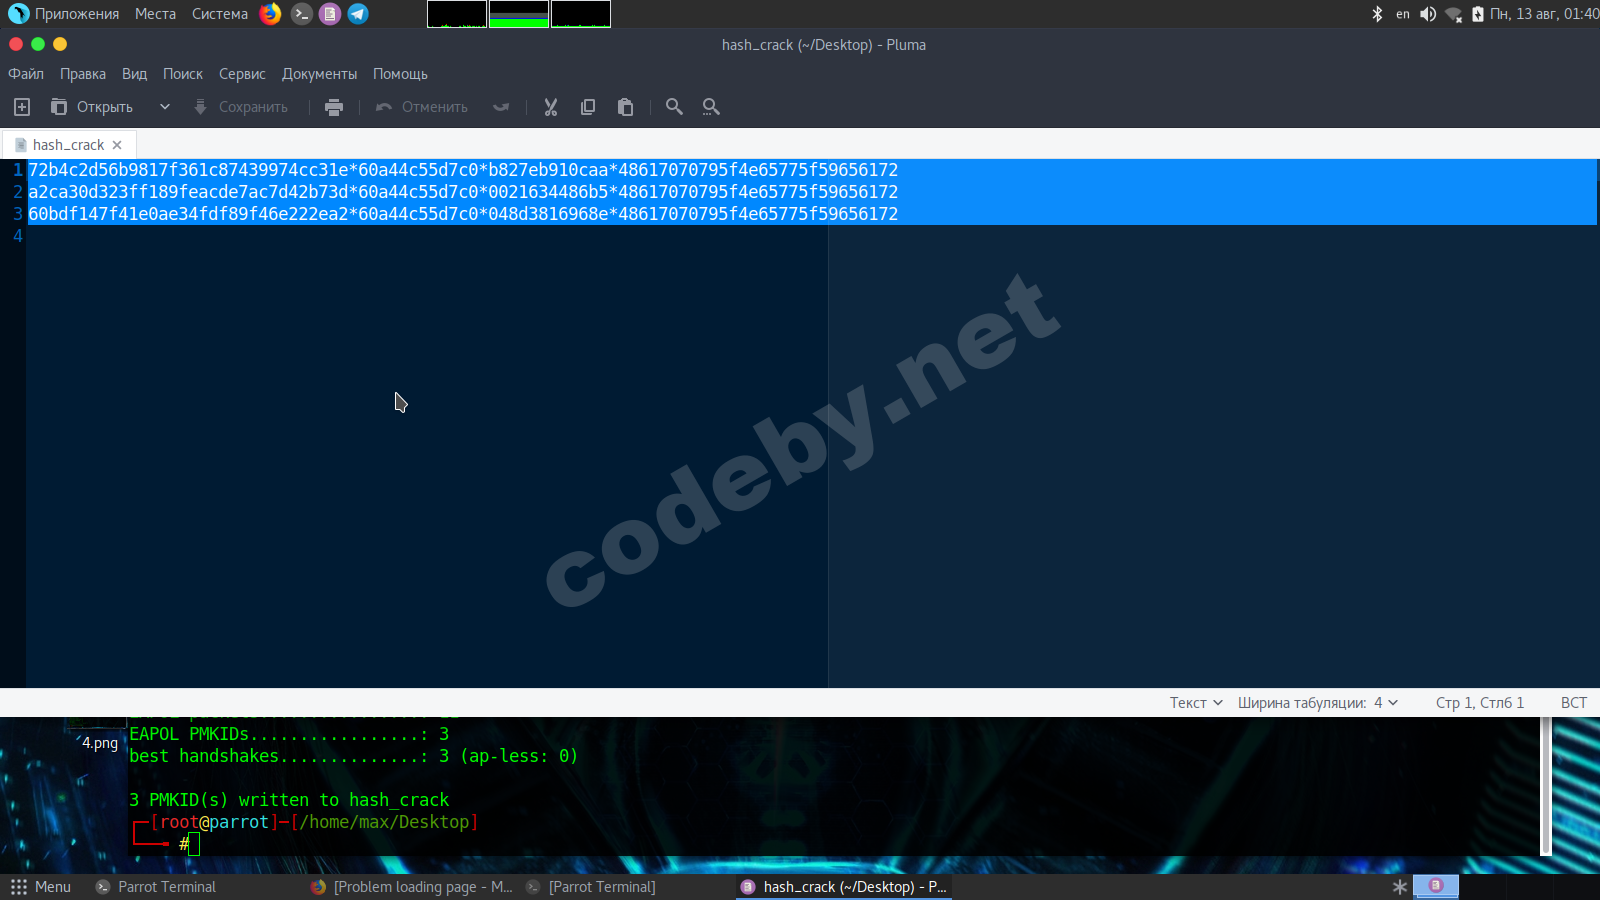
Task: Click the date and time clock
Action: [x=1544, y=14]
